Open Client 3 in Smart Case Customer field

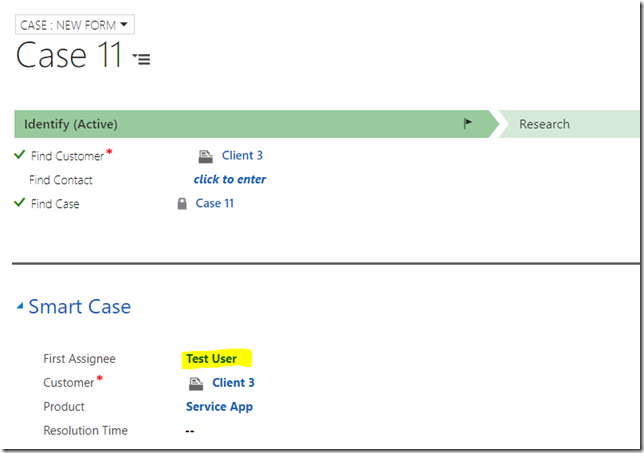coord(233,383)
